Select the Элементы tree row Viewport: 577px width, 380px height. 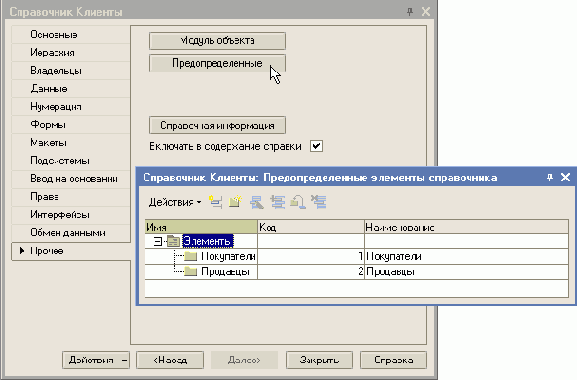(208, 241)
